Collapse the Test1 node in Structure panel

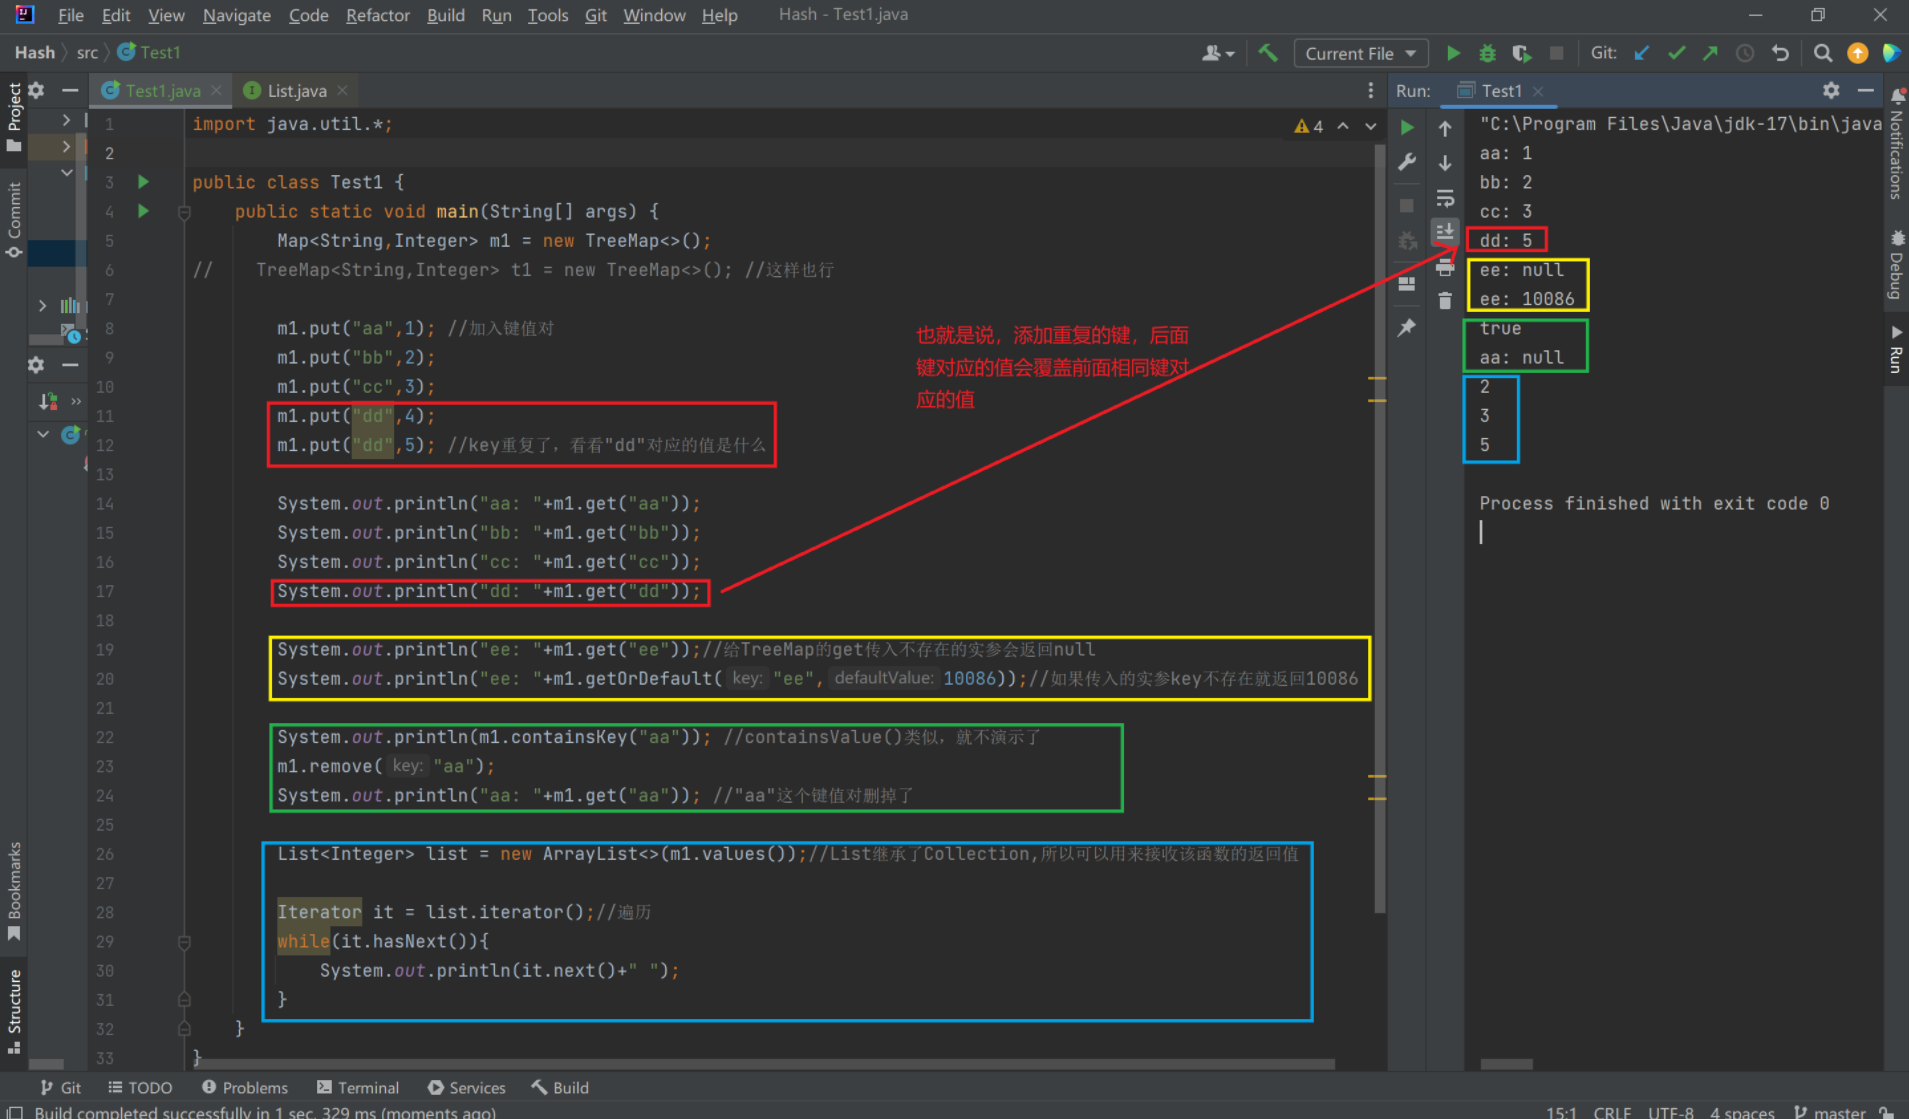(43, 434)
